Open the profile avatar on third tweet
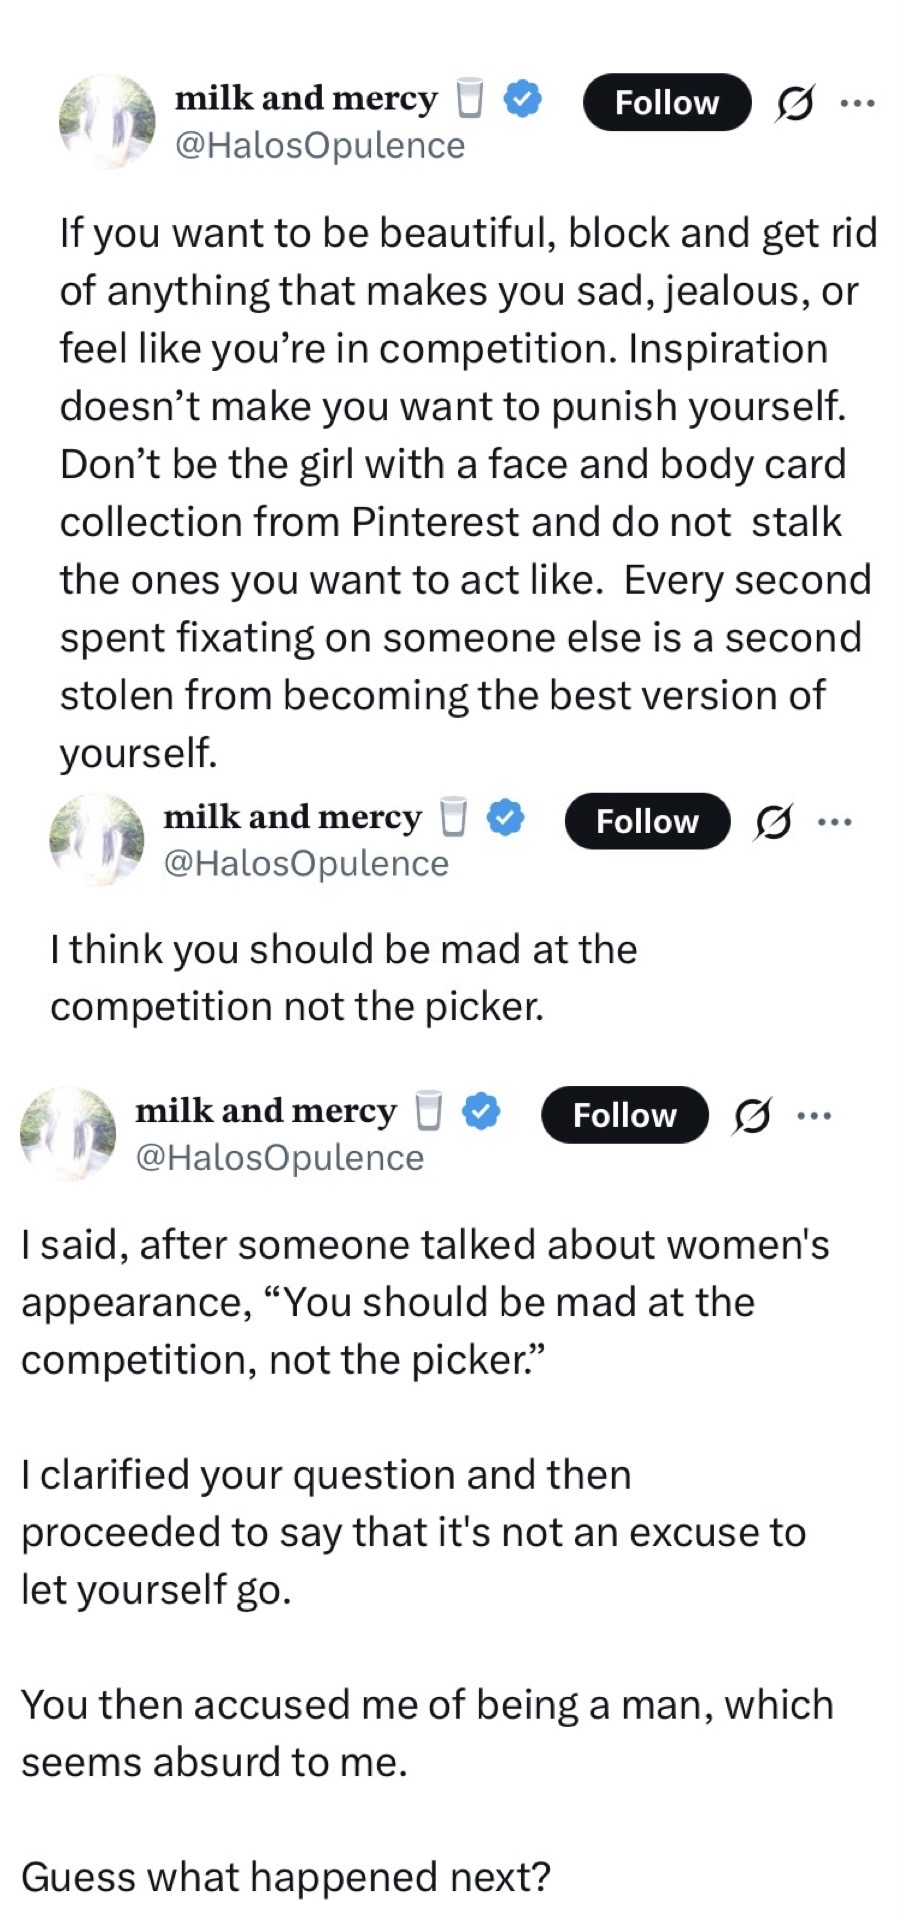899x1917 pixels. coord(68,1134)
